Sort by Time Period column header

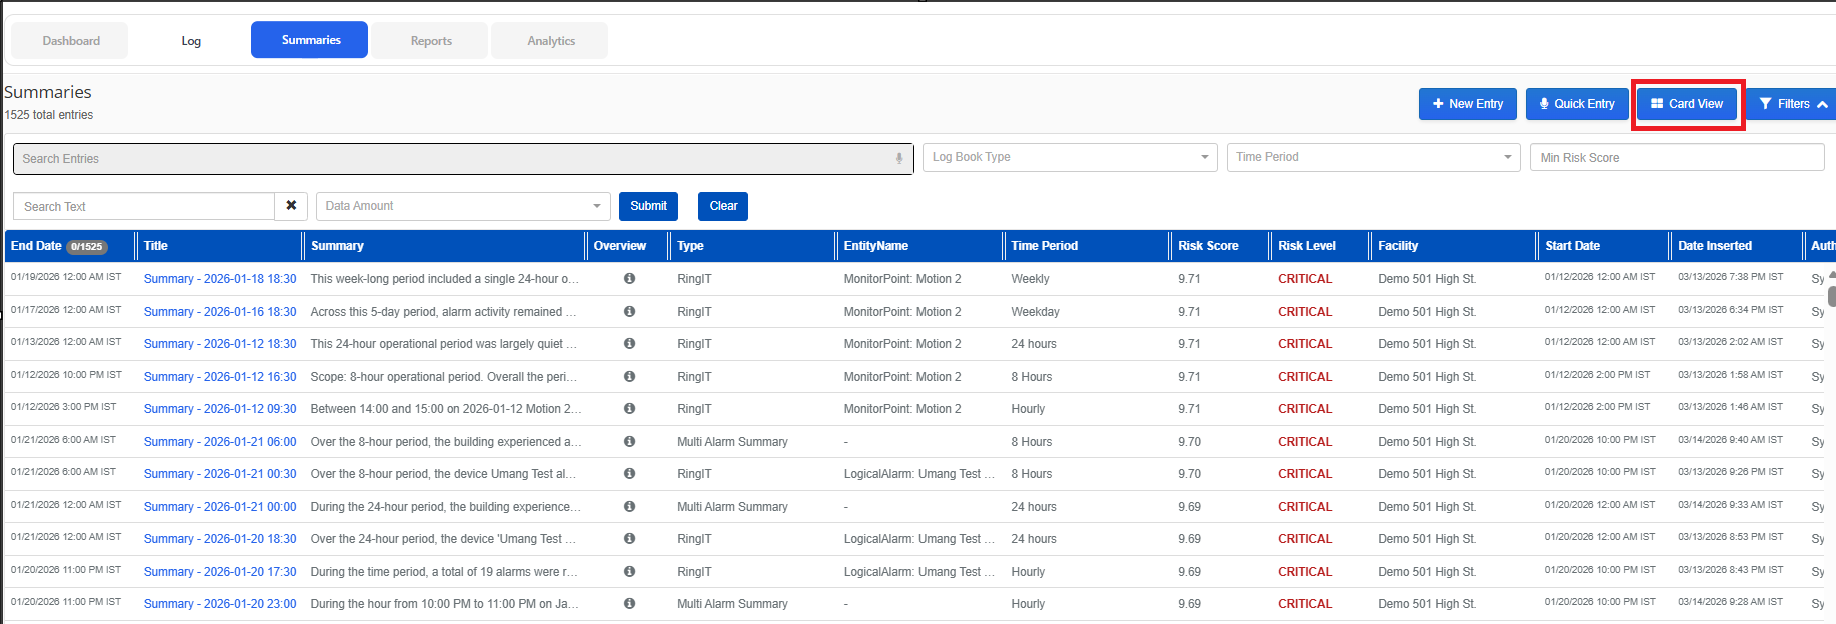click(x=1044, y=246)
